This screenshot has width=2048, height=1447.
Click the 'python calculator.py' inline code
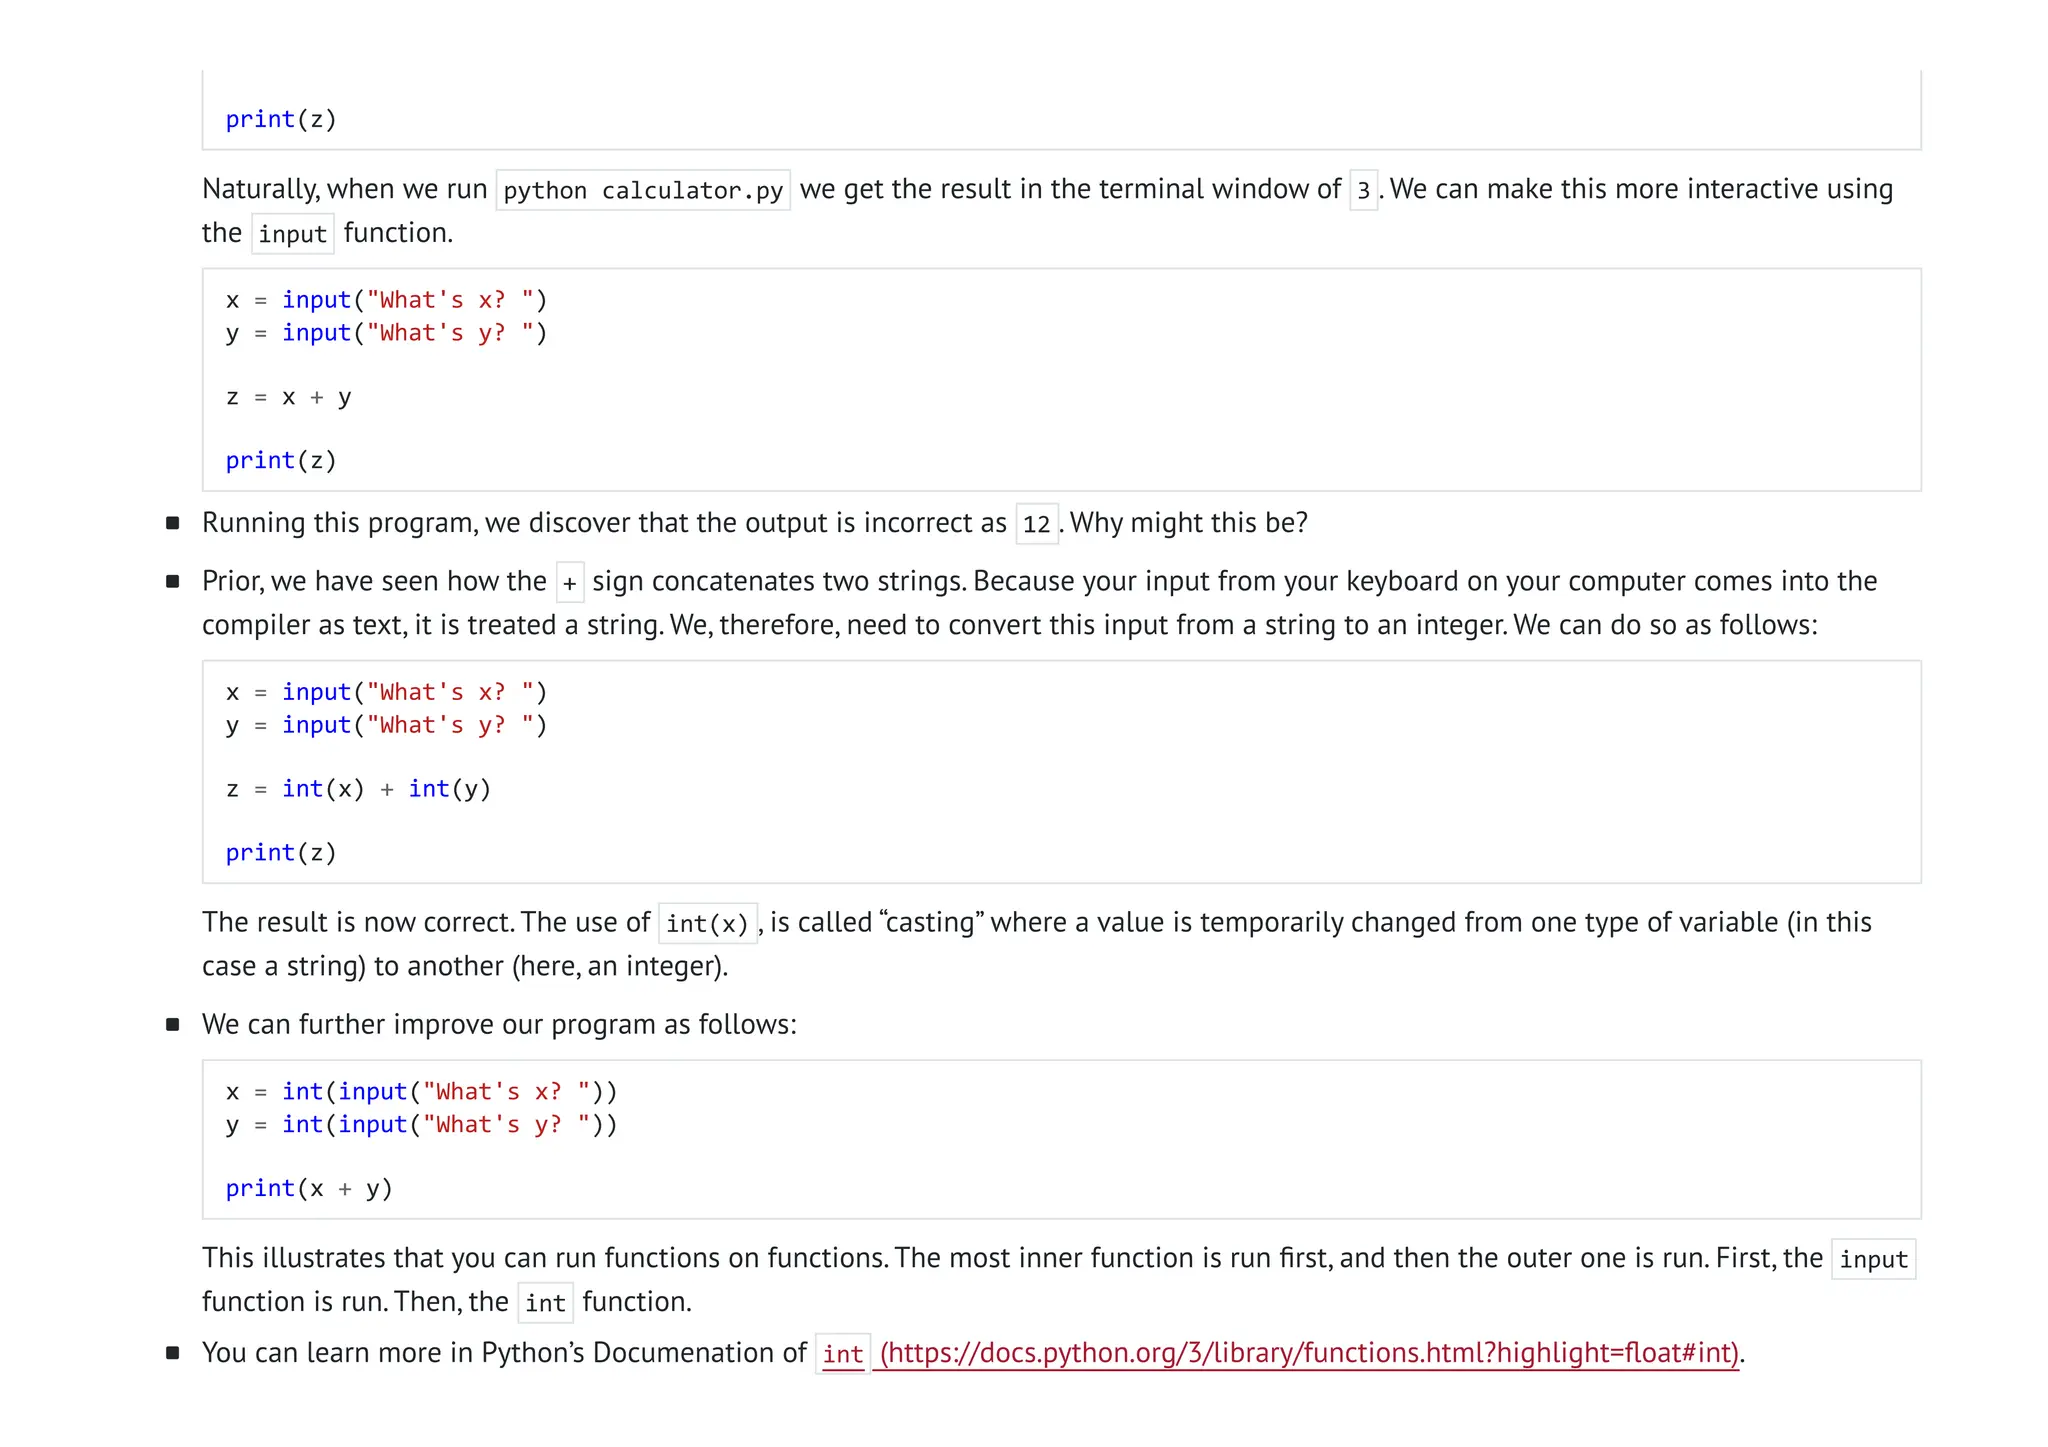[x=643, y=190]
